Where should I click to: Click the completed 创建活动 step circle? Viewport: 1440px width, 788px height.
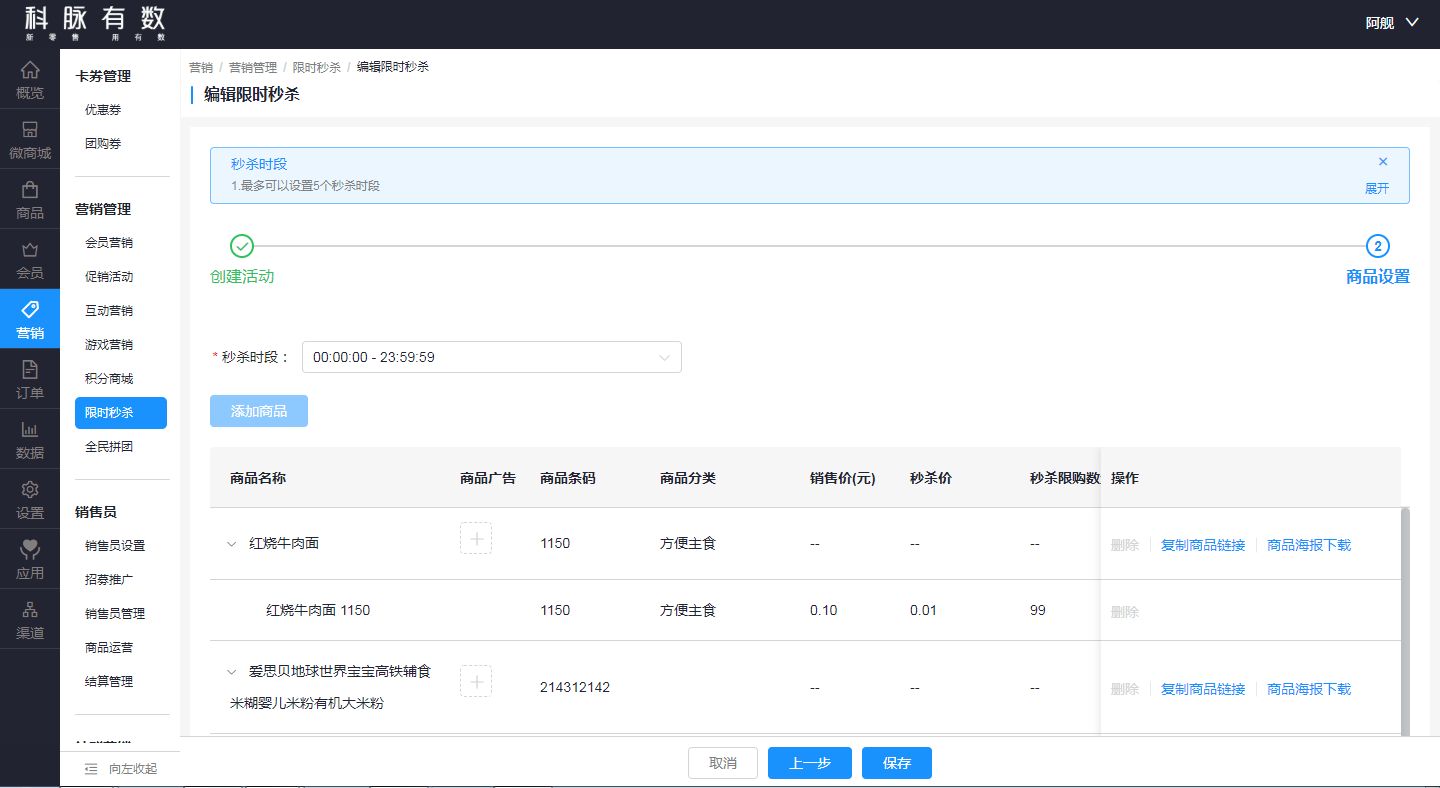tap(242, 246)
